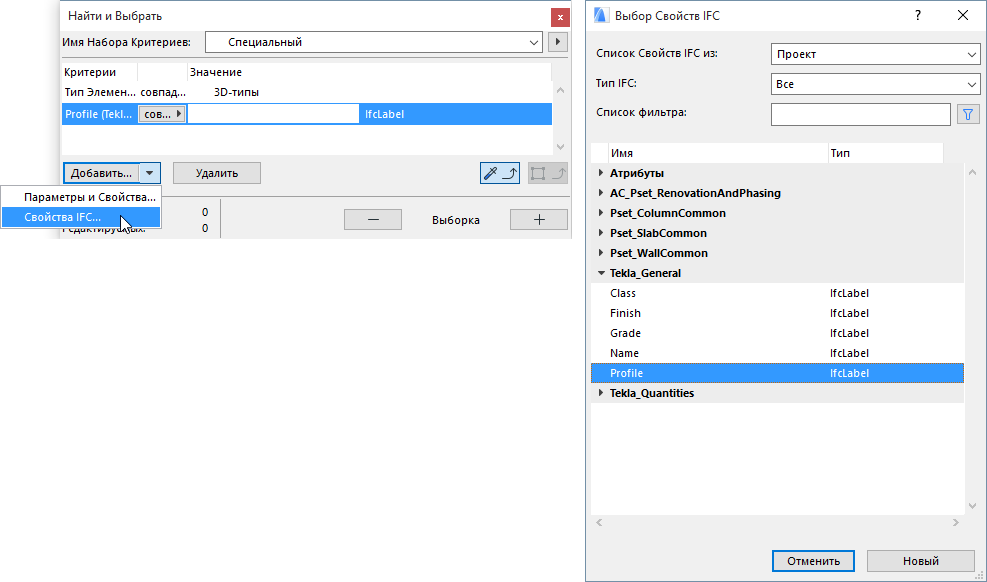Collapse the Tekla_General group

pos(601,273)
